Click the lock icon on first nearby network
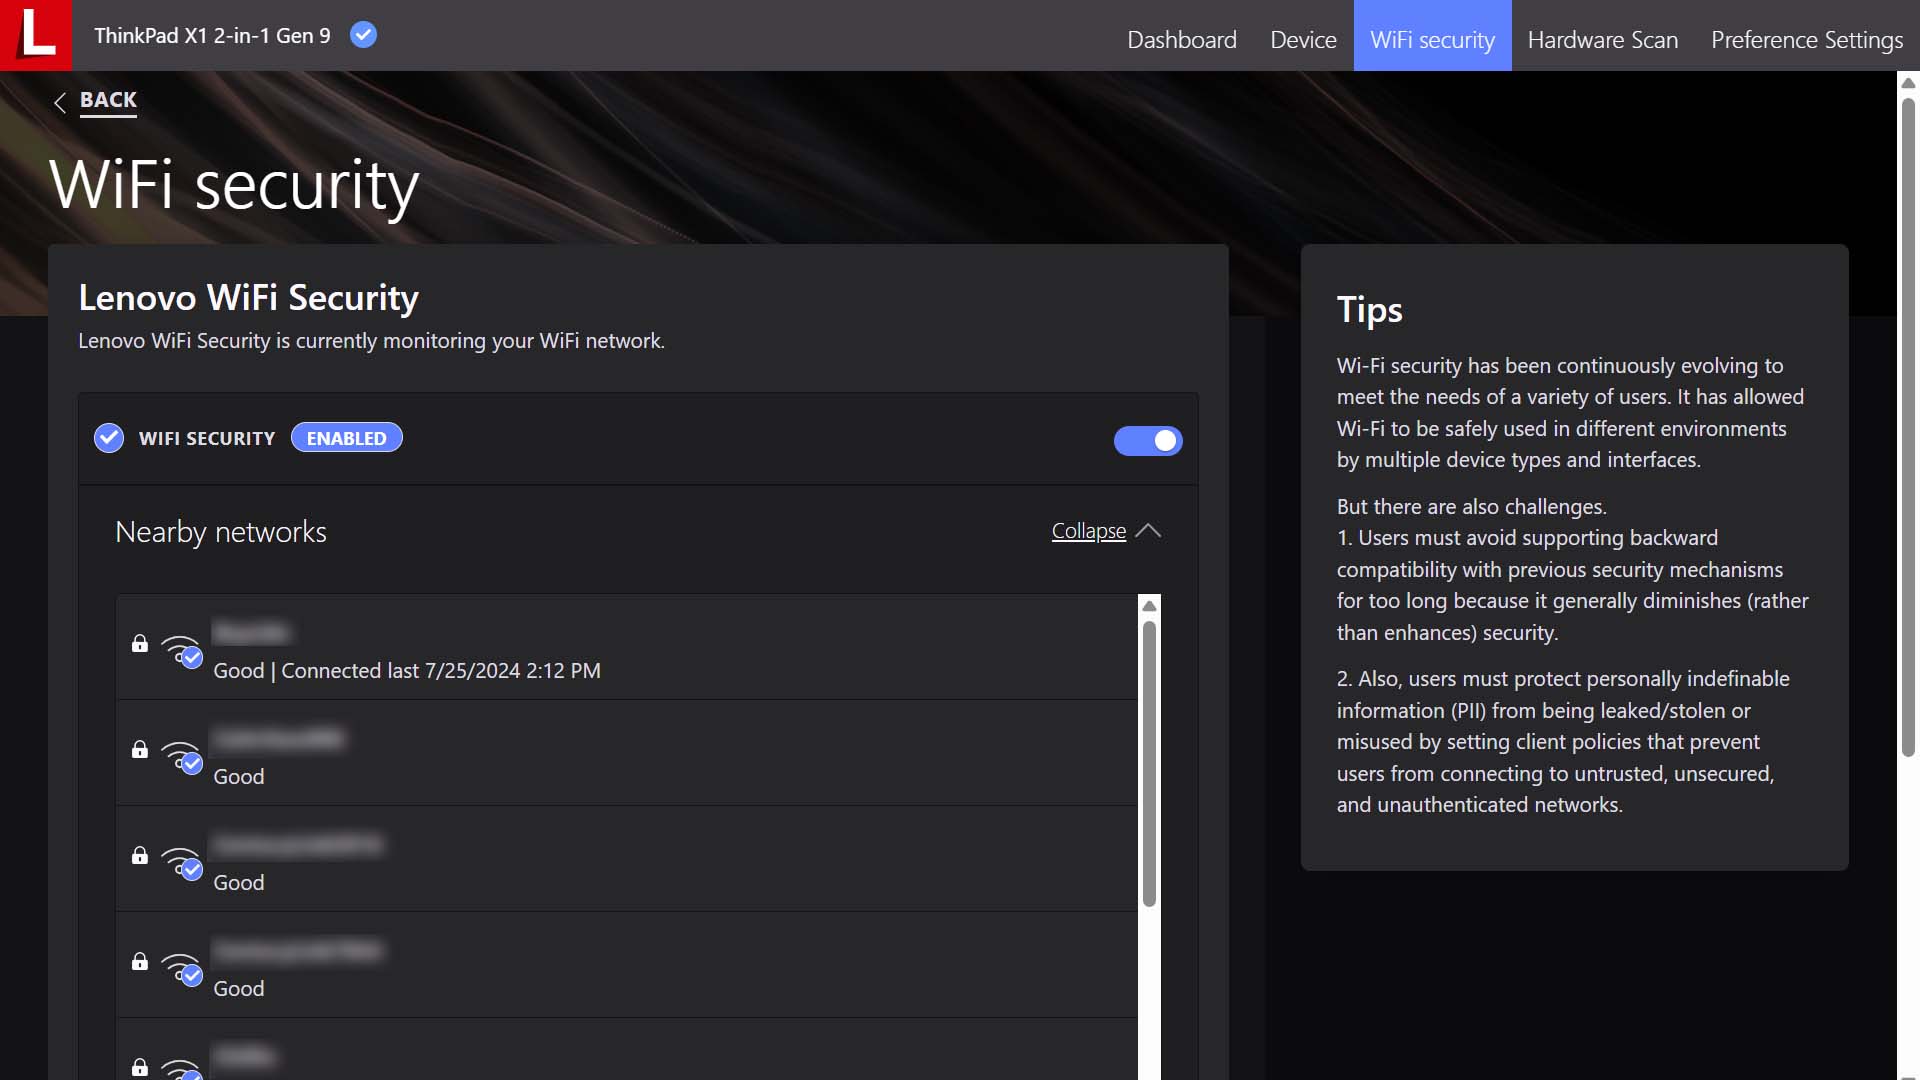This screenshot has height=1080, width=1920. [140, 645]
